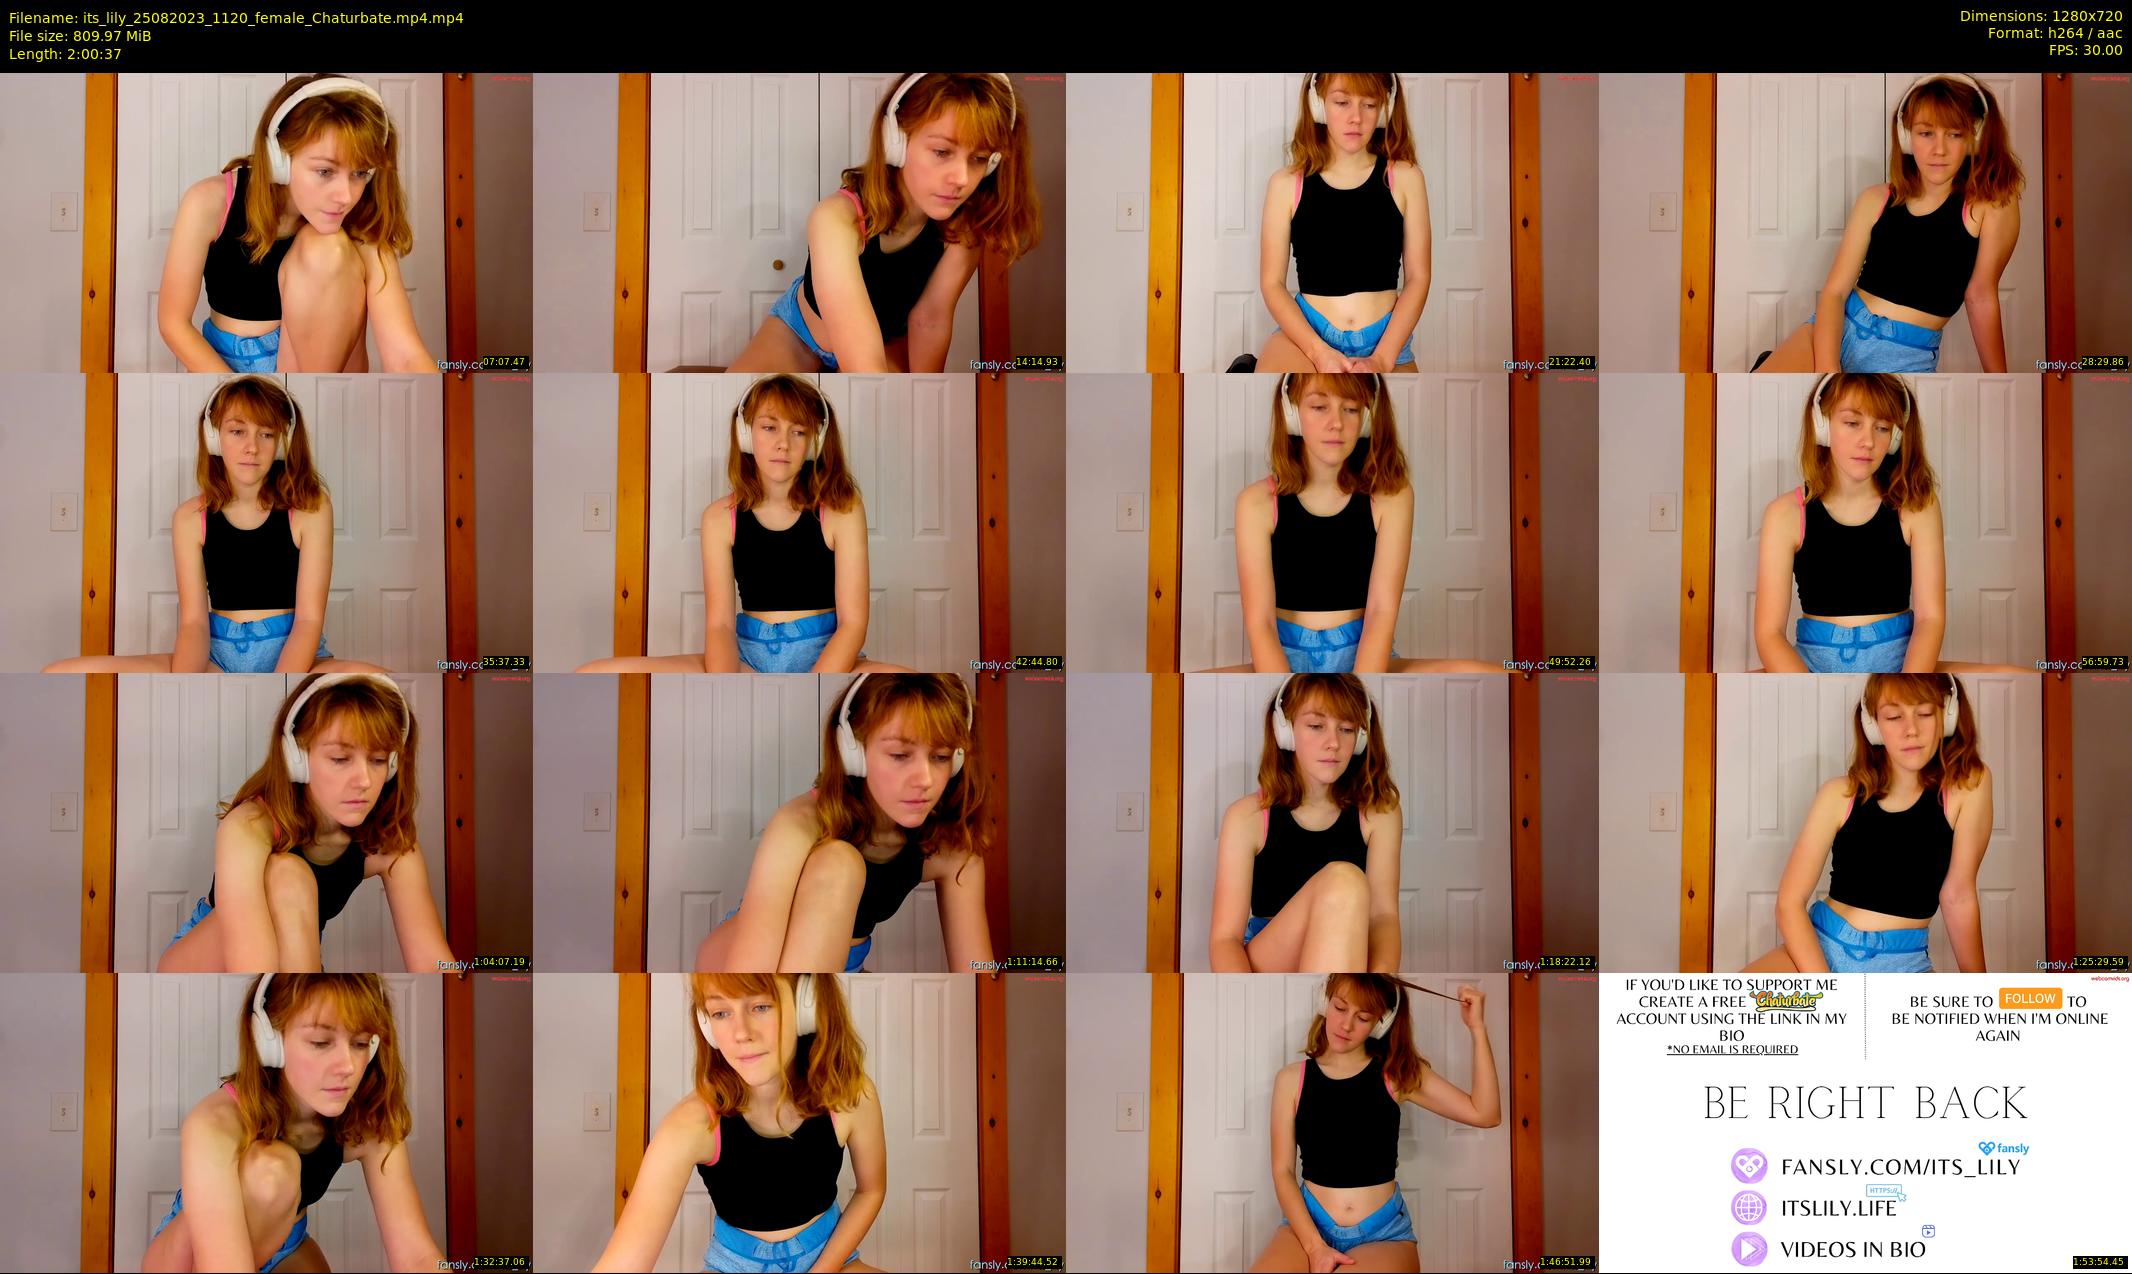
Task: Select the thumbnail at 1:39:44.52
Action: tap(799, 1122)
